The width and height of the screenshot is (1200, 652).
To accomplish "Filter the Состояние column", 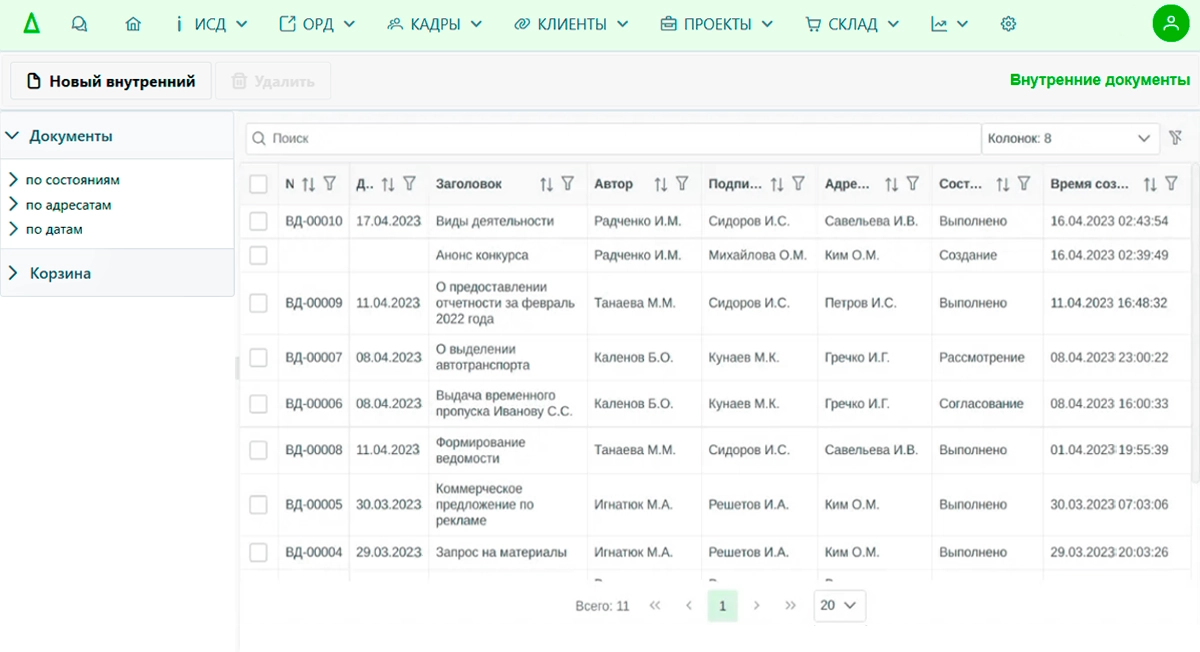I will tap(1024, 184).
